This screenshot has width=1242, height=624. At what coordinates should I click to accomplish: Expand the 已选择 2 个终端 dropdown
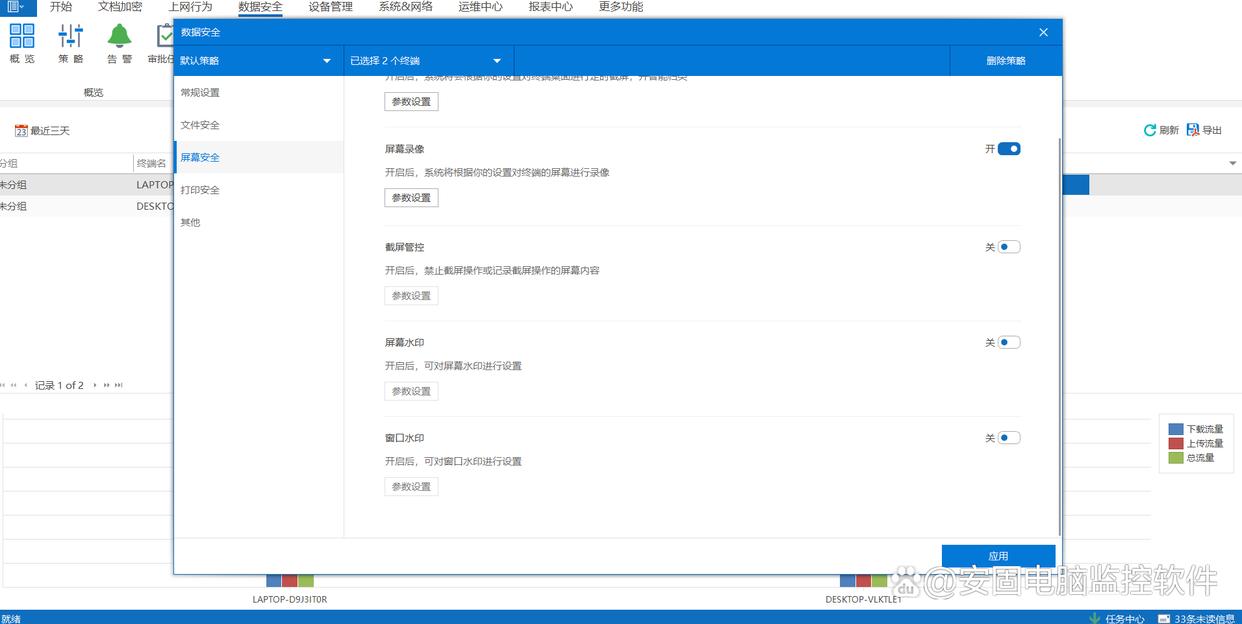pos(497,61)
